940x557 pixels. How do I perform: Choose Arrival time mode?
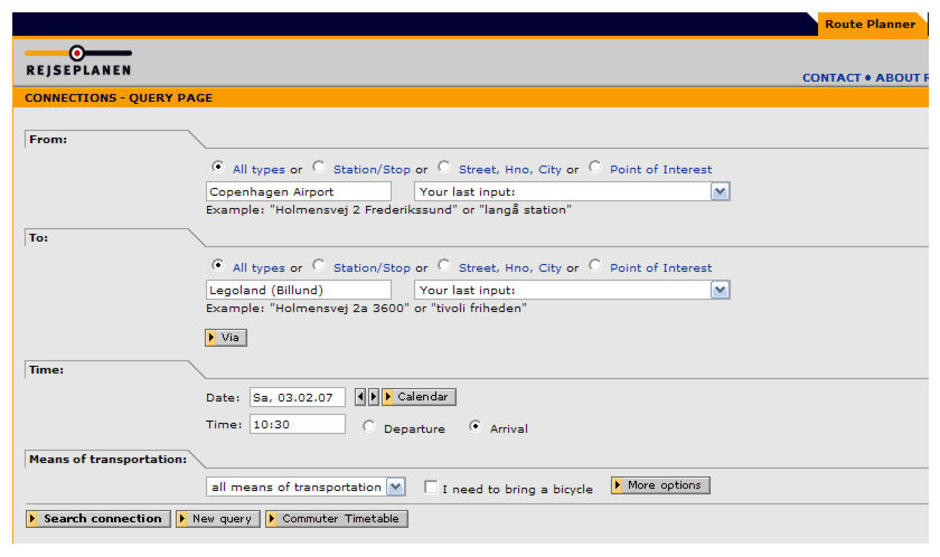coord(475,426)
